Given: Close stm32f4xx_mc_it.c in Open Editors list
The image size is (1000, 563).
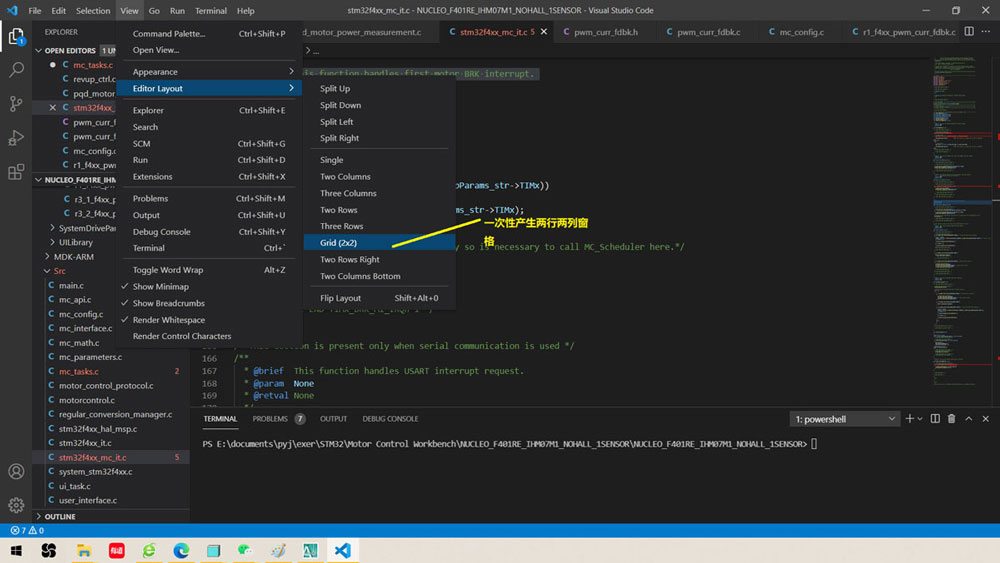Looking at the screenshot, I should pyautogui.click(x=53, y=108).
